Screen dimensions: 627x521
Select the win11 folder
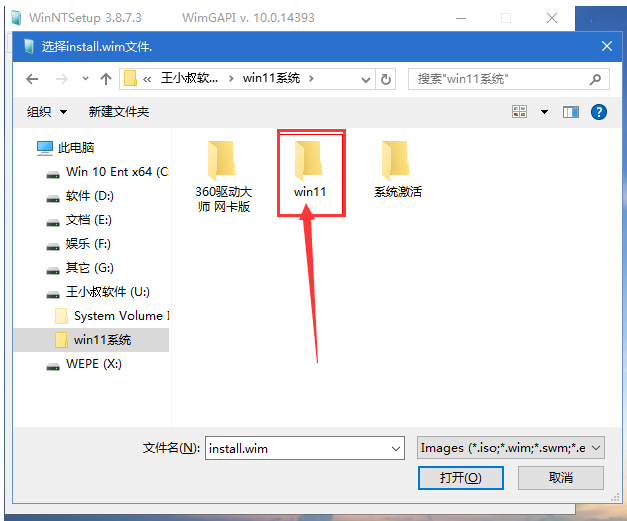point(310,170)
